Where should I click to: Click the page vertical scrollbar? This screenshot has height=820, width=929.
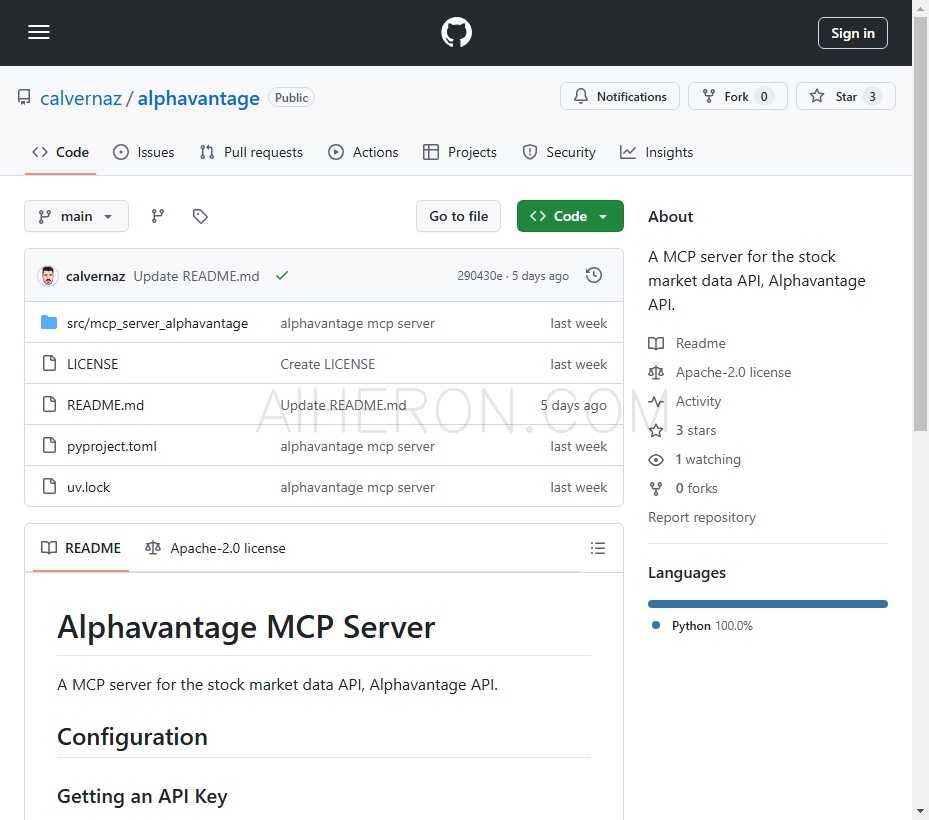click(920, 225)
